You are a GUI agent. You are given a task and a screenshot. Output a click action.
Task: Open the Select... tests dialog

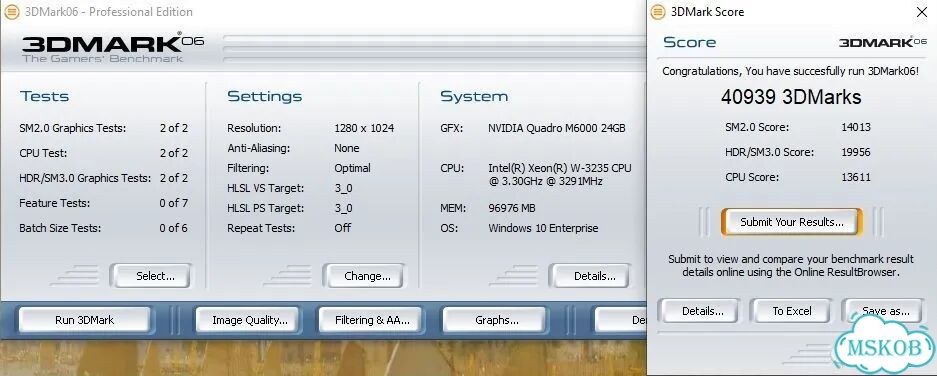[x=151, y=276]
